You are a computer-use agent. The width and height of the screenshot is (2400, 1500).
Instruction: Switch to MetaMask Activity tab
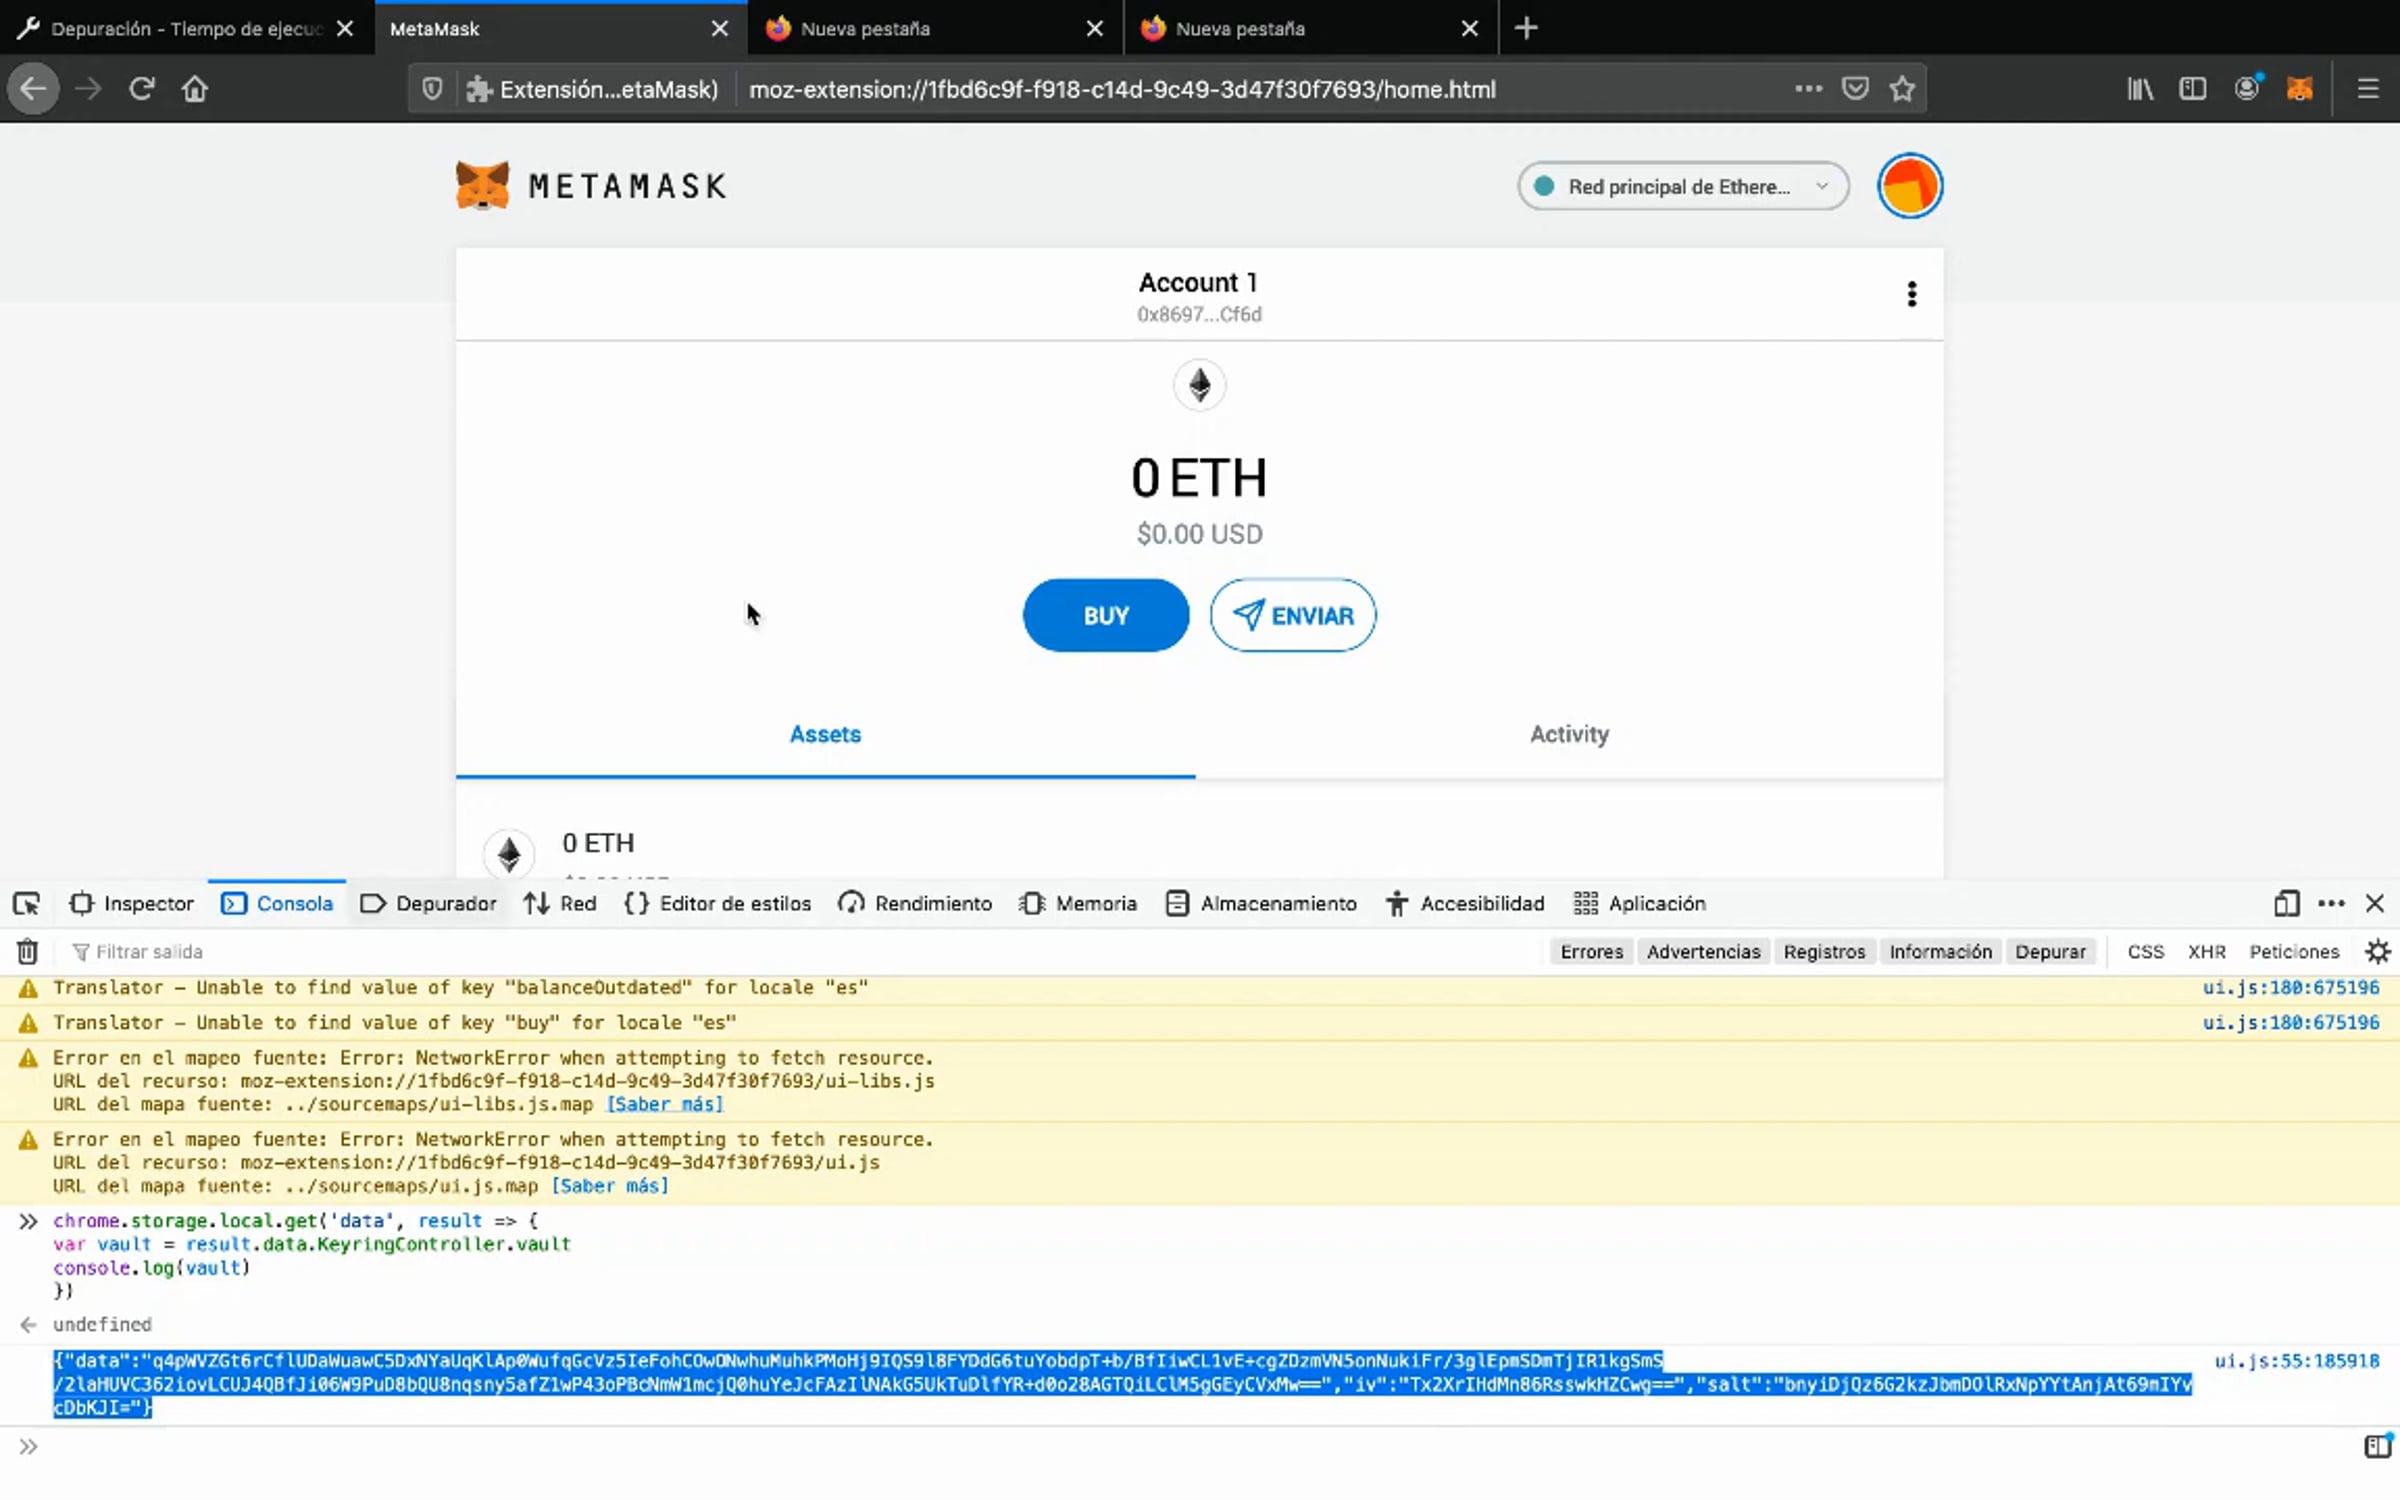1569,734
